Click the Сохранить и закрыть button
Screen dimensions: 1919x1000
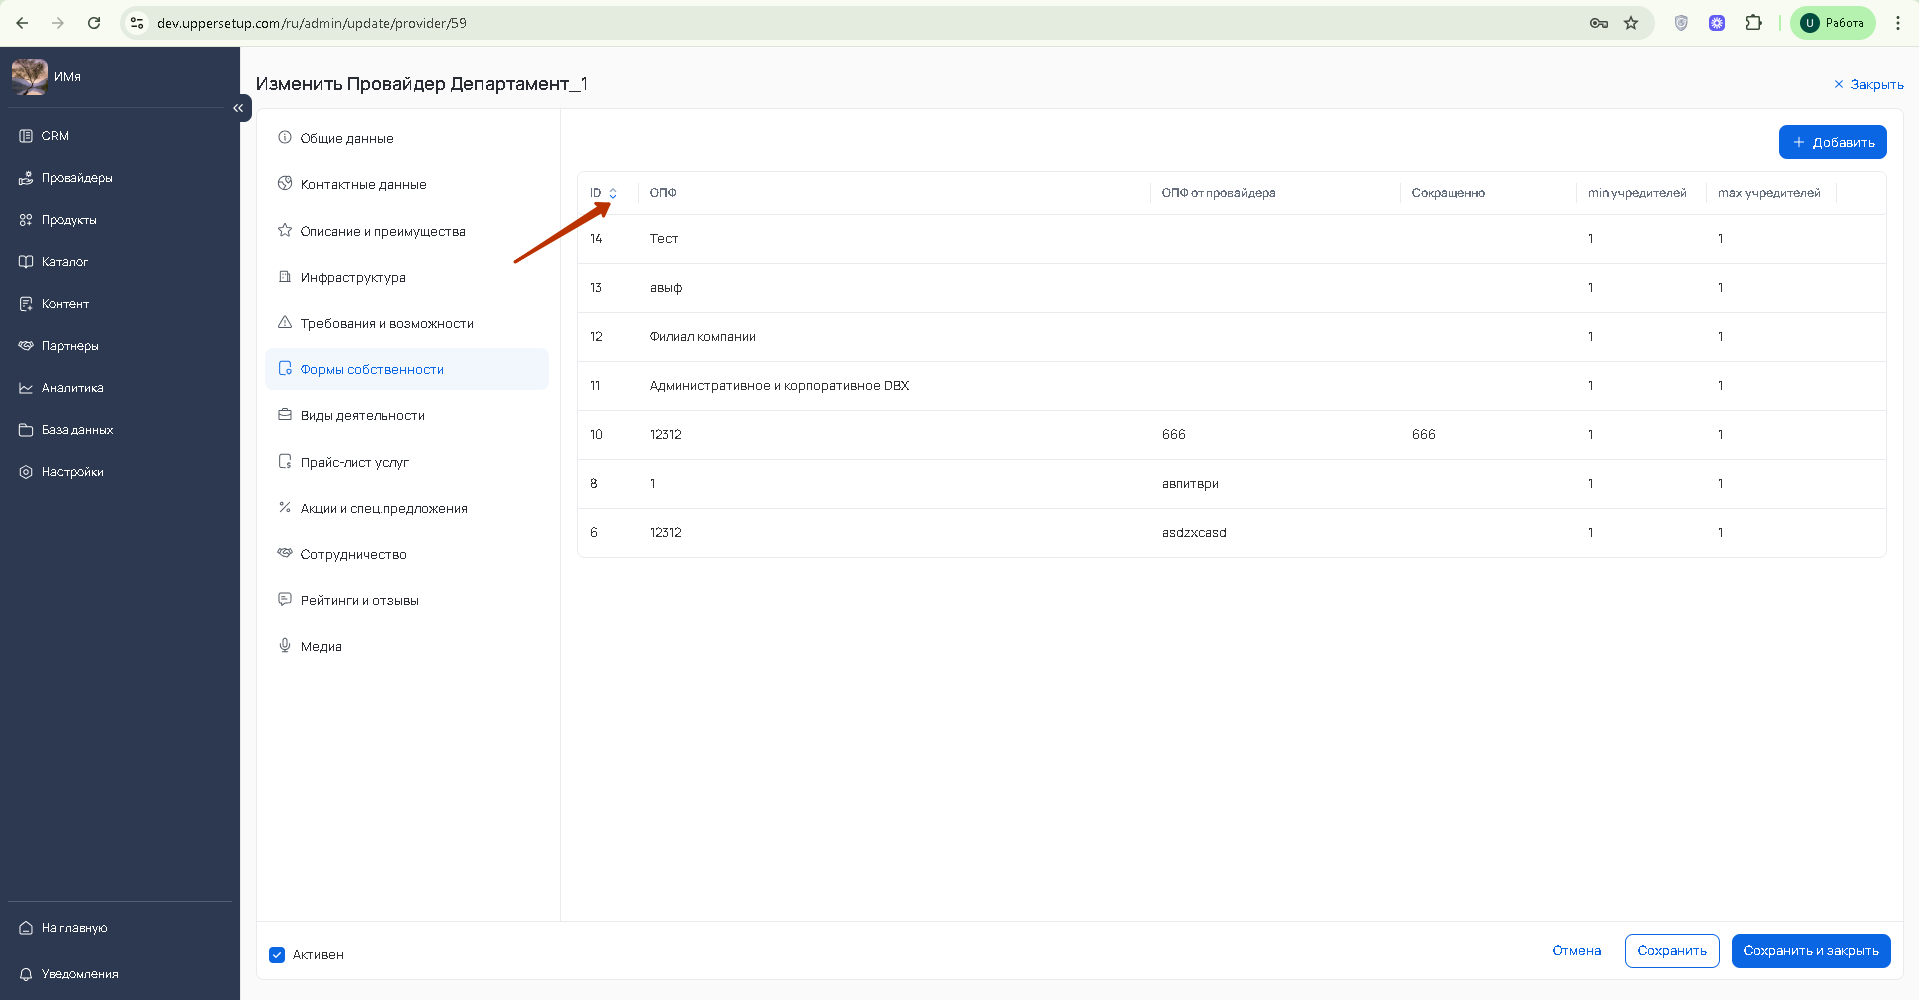1811,951
